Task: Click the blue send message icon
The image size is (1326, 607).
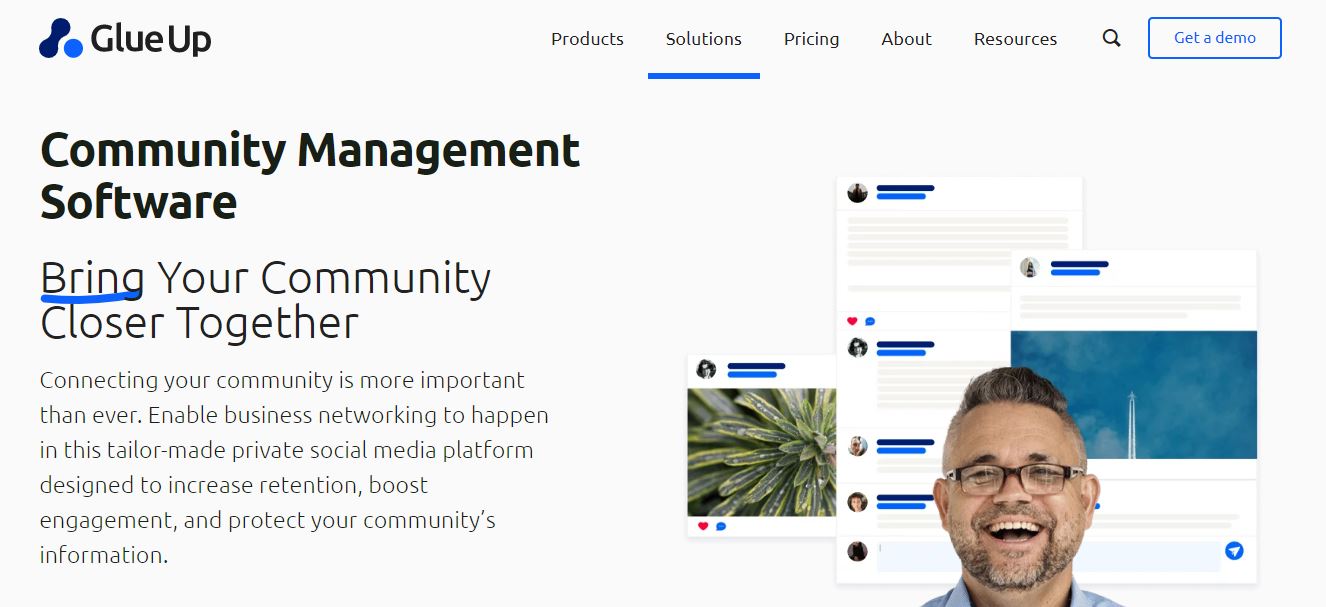Action: [1234, 551]
